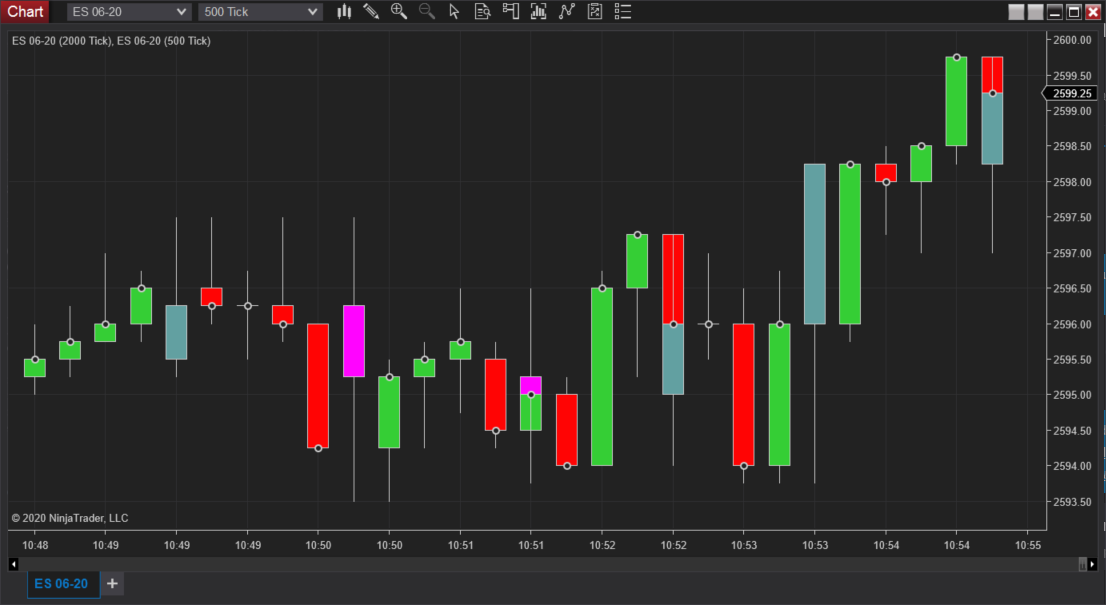Viewport: 1106px width, 605px height.
Task: Show the data box
Action: tap(482, 11)
